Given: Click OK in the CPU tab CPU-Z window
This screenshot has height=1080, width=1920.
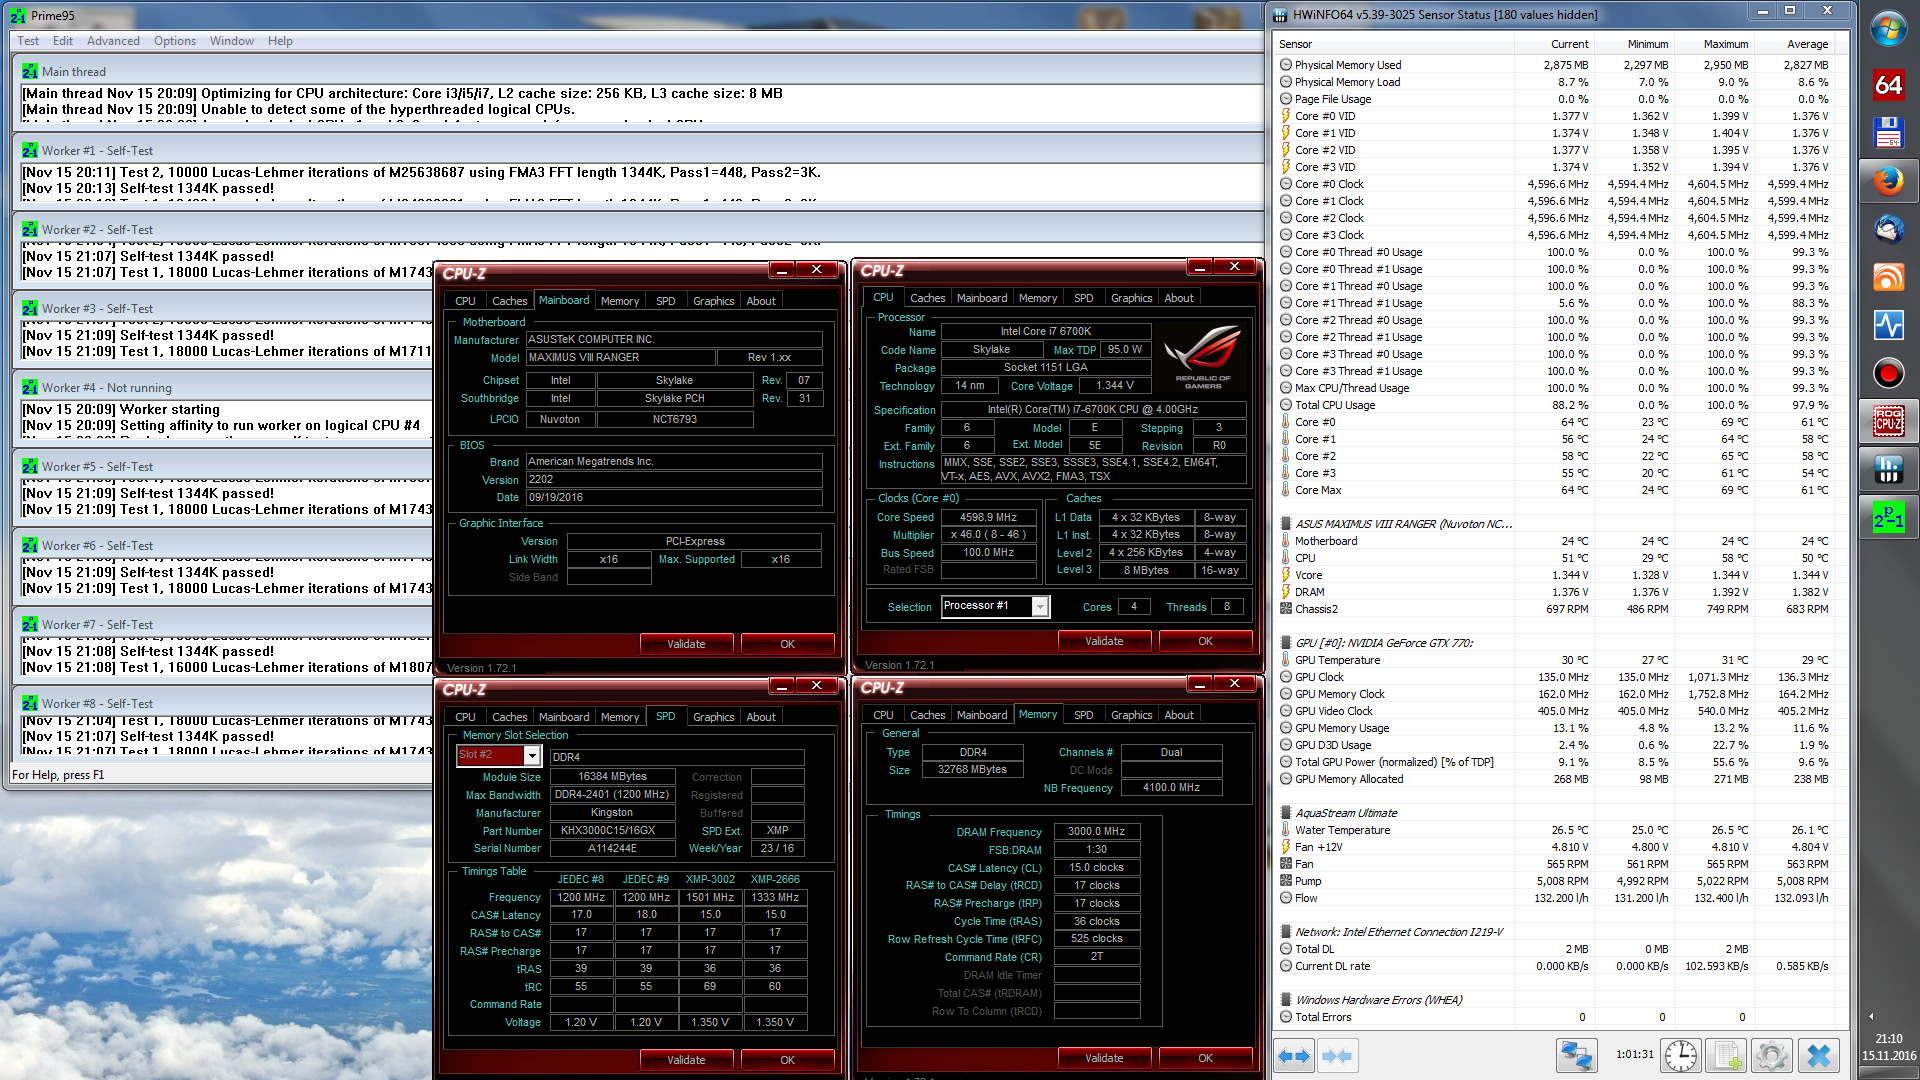Looking at the screenshot, I should point(1205,642).
